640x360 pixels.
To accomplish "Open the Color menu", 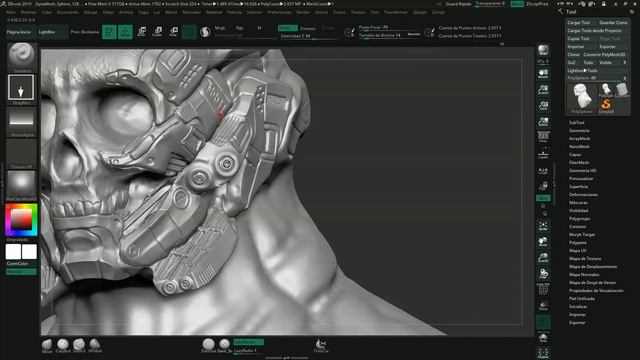I will pos(47,13).
